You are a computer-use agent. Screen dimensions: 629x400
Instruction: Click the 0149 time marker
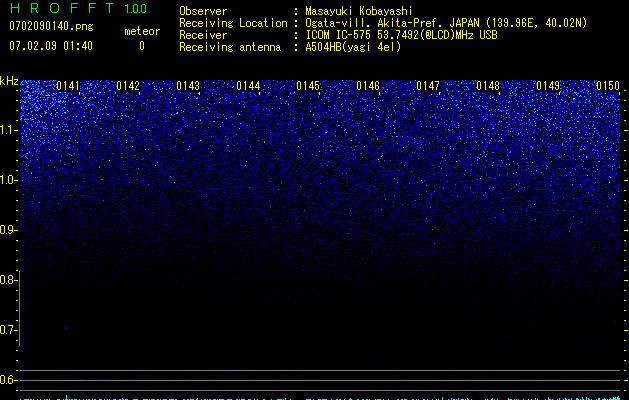point(548,86)
